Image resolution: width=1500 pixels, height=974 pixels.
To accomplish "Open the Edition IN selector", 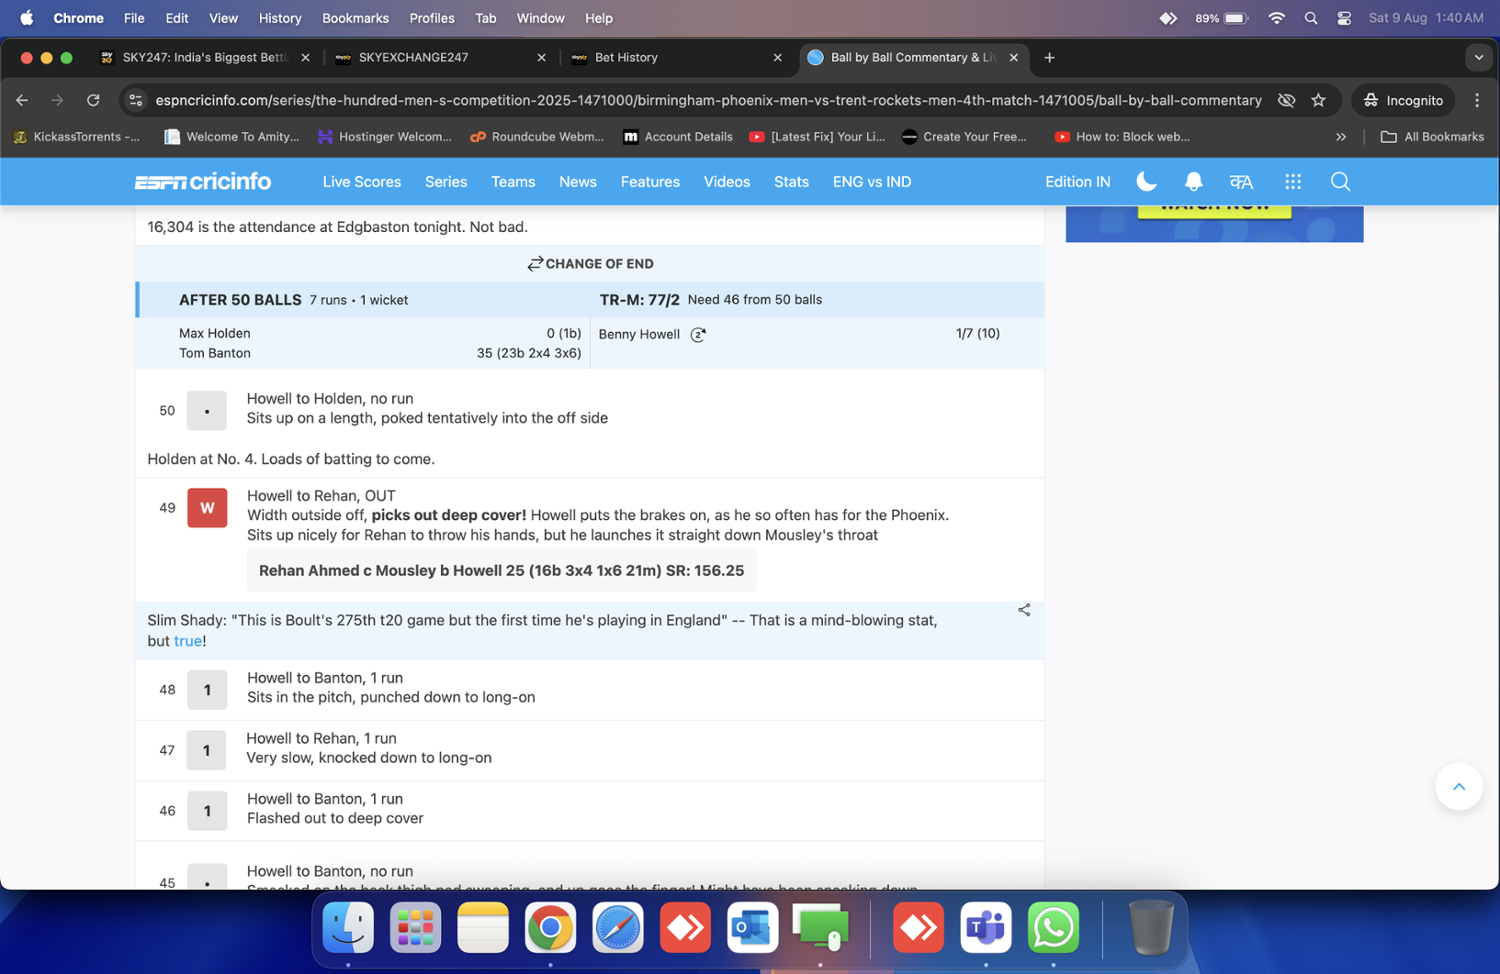I will [1077, 182].
